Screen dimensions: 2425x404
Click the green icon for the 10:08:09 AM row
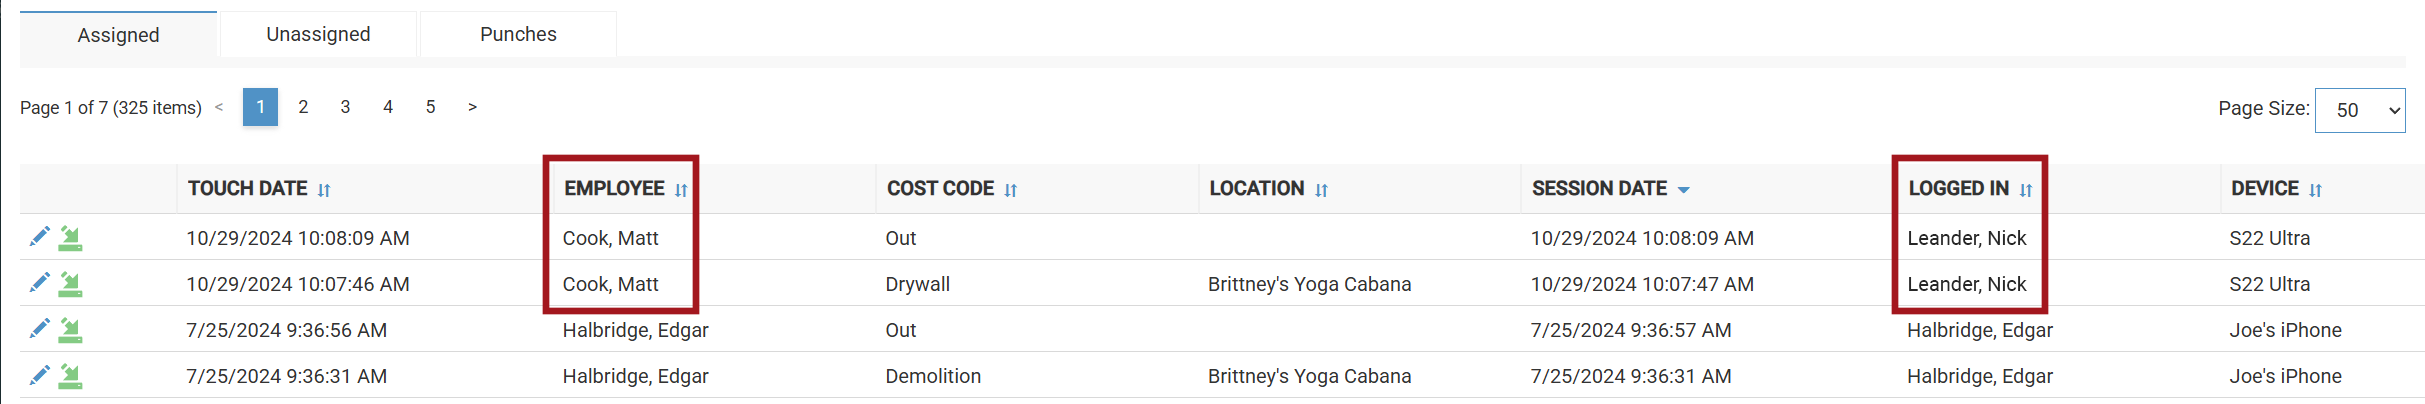click(x=70, y=238)
